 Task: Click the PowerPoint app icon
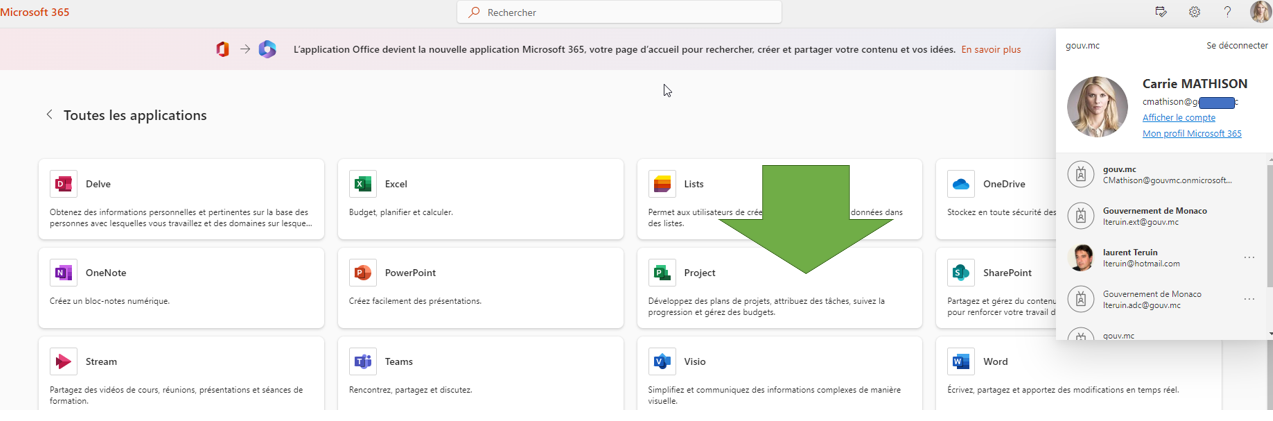[362, 273]
